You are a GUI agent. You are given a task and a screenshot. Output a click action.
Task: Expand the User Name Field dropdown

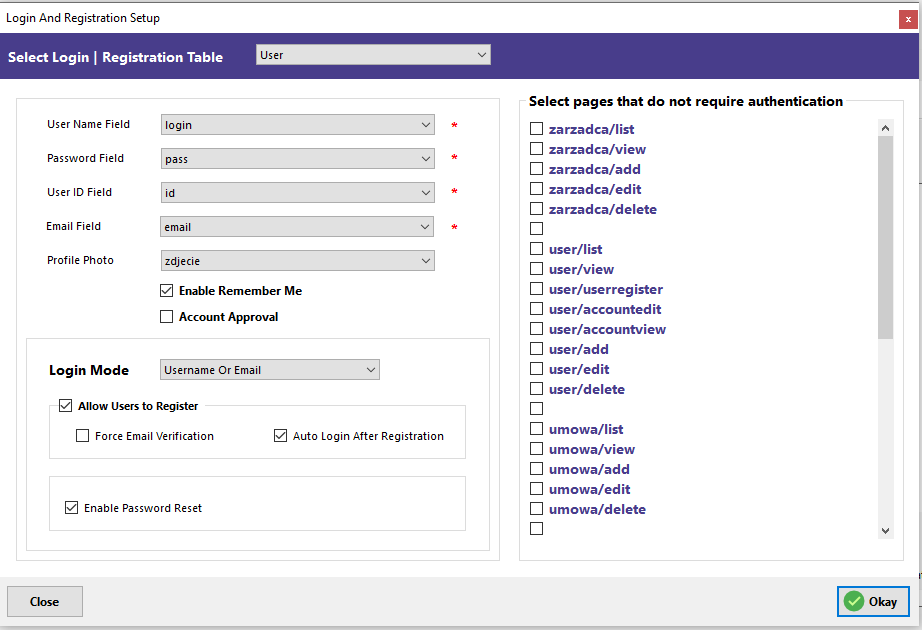coord(298,125)
